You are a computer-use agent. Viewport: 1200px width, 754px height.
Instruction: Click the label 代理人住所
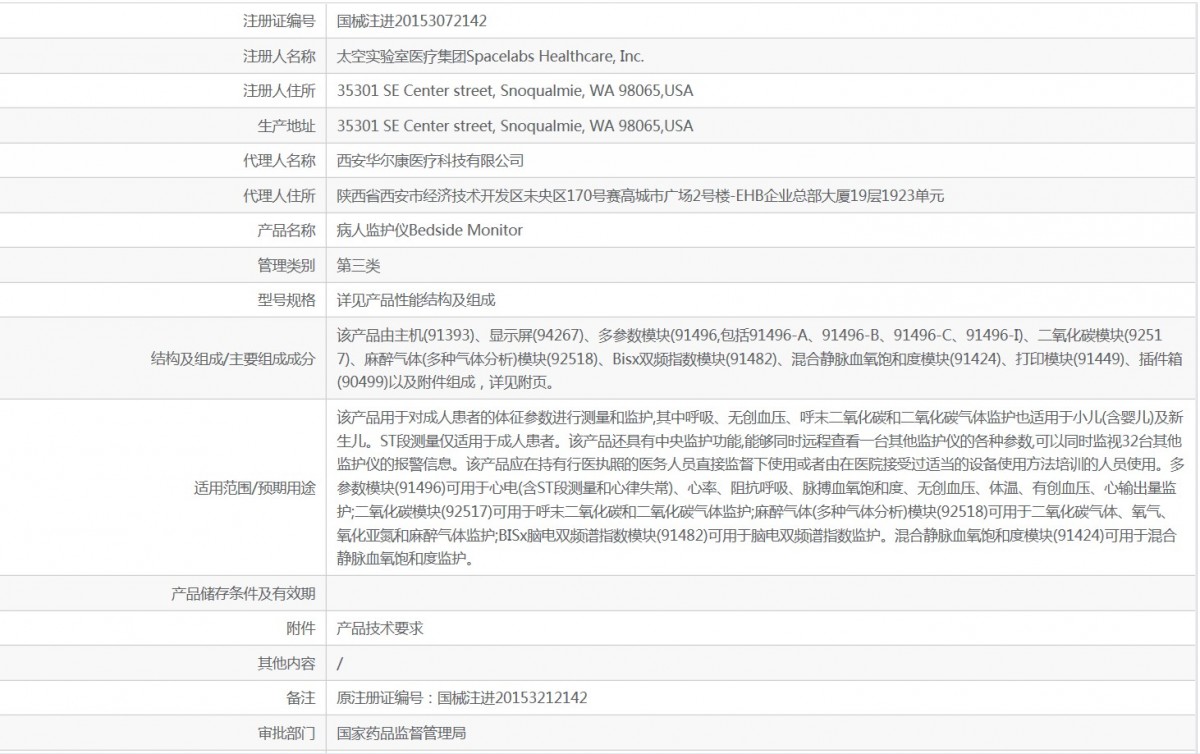pyautogui.click(x=279, y=195)
